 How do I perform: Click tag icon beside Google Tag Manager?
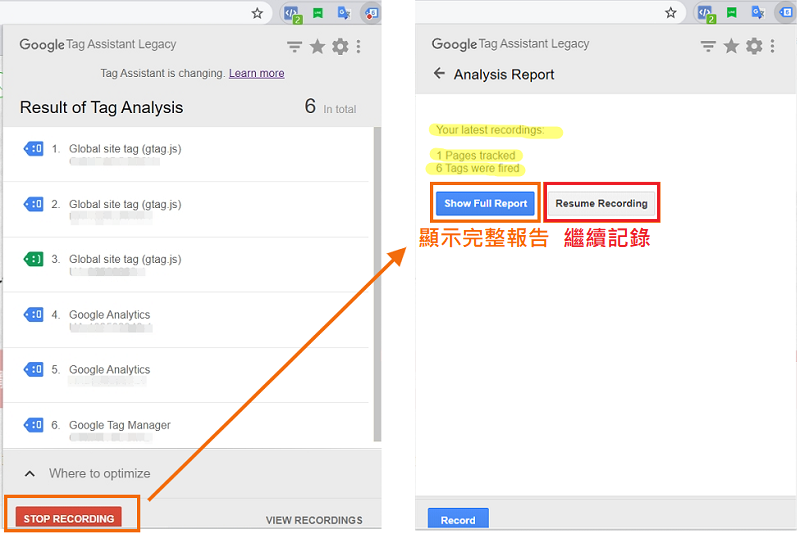(34, 425)
